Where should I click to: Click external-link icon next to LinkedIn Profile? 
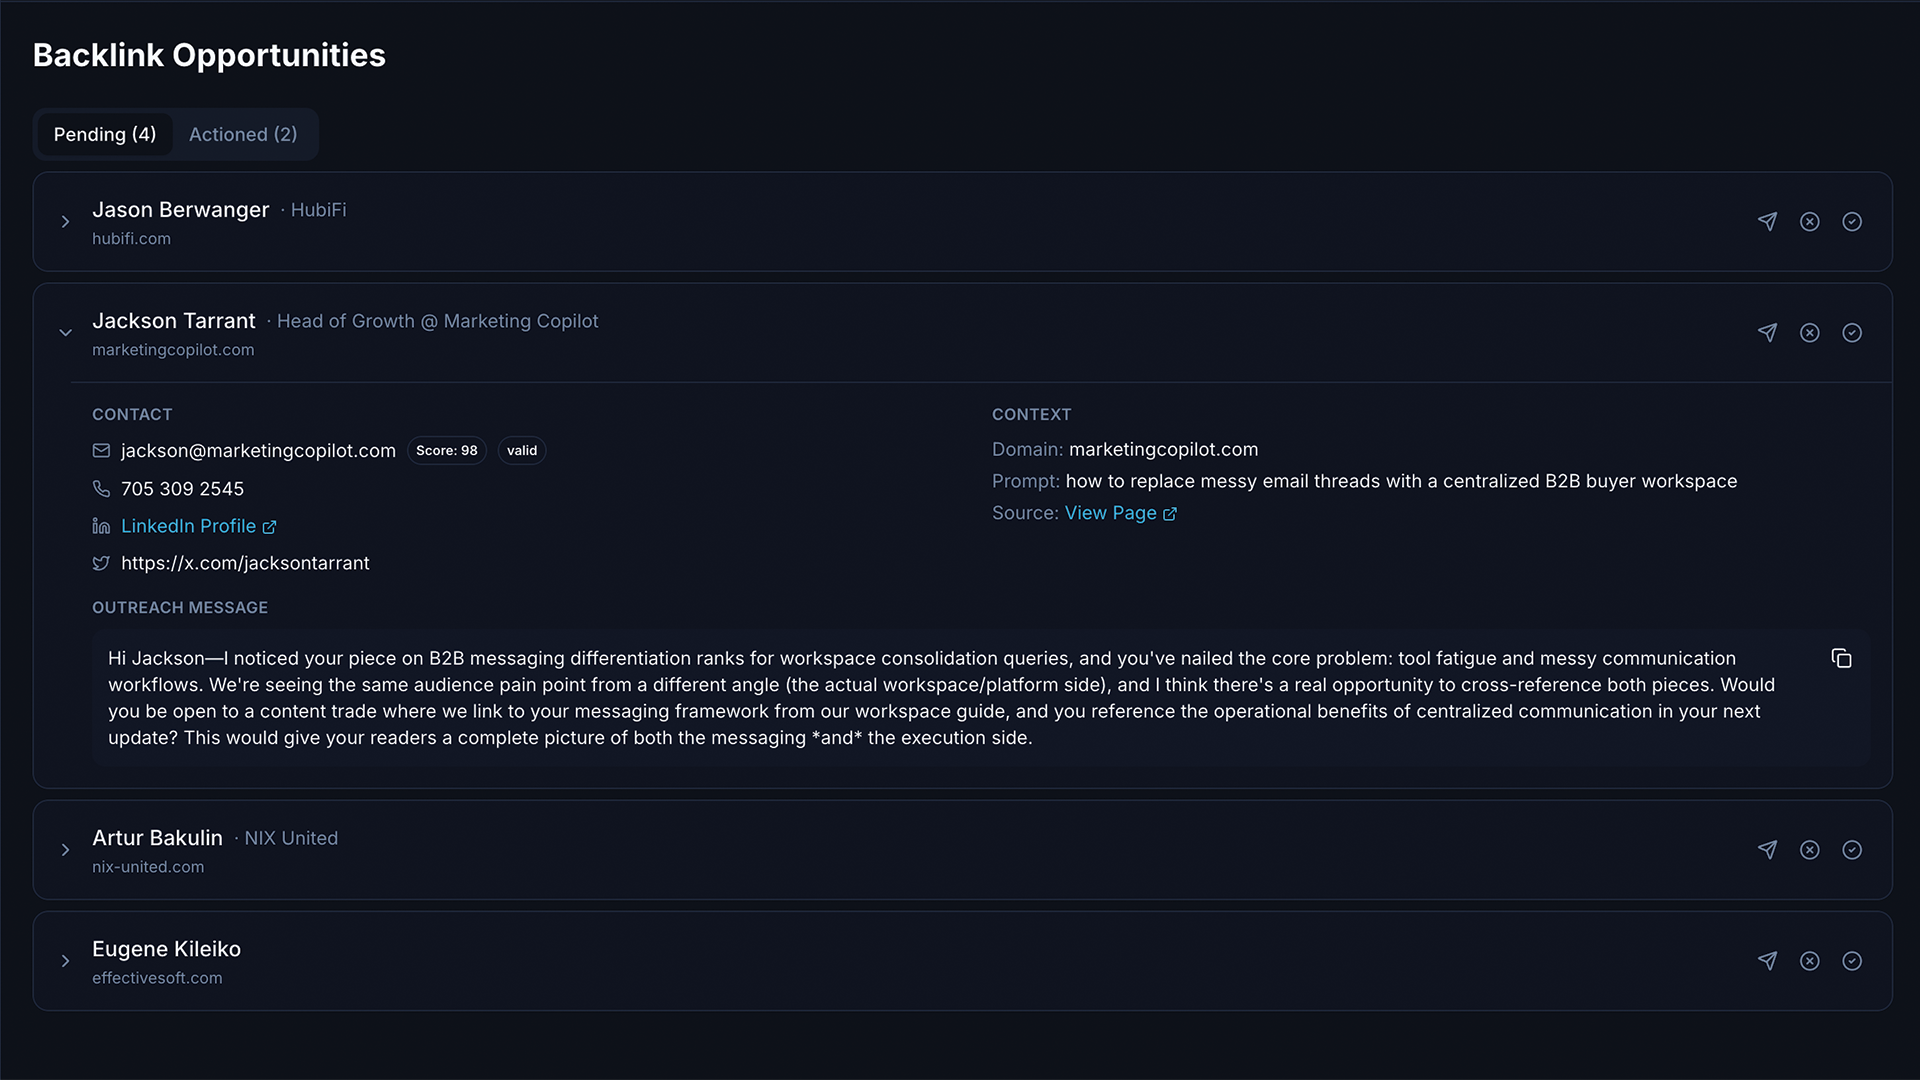point(269,527)
